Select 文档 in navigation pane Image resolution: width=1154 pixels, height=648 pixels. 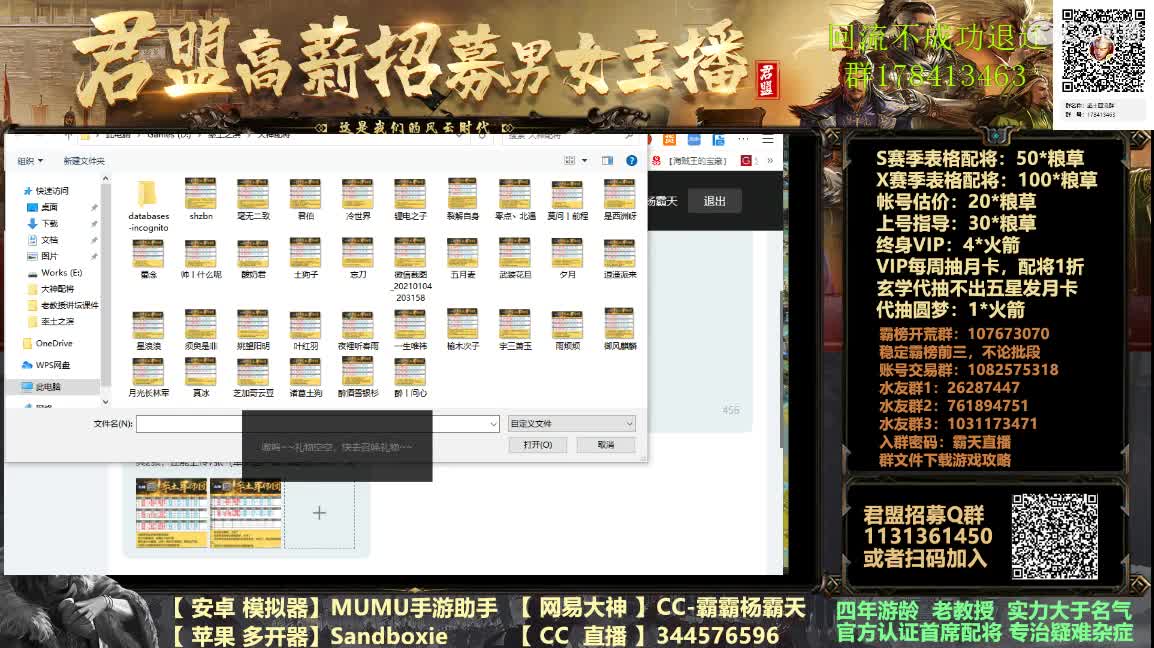[43, 240]
